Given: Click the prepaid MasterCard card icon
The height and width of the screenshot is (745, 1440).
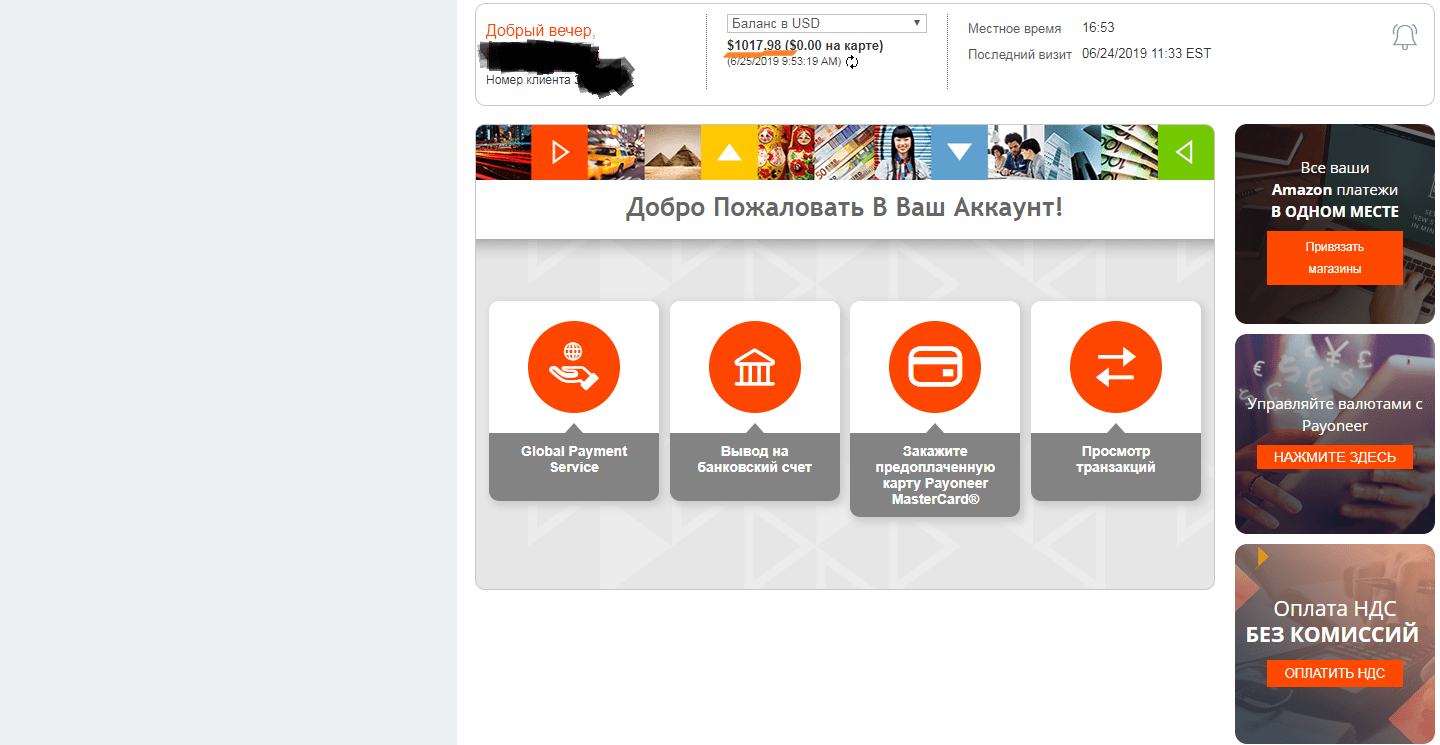Looking at the screenshot, I should [x=935, y=367].
